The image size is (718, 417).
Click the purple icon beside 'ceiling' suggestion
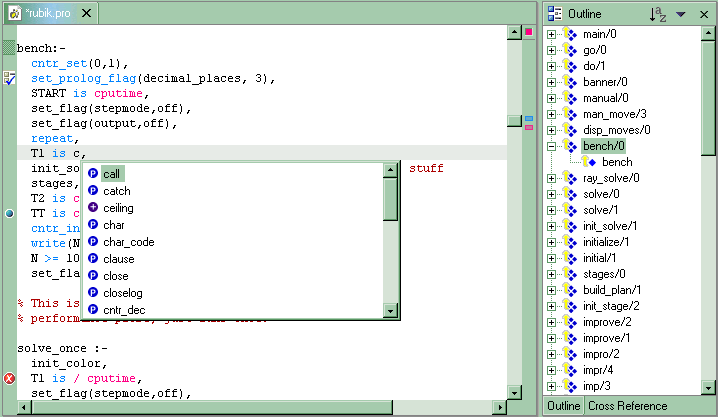93,208
